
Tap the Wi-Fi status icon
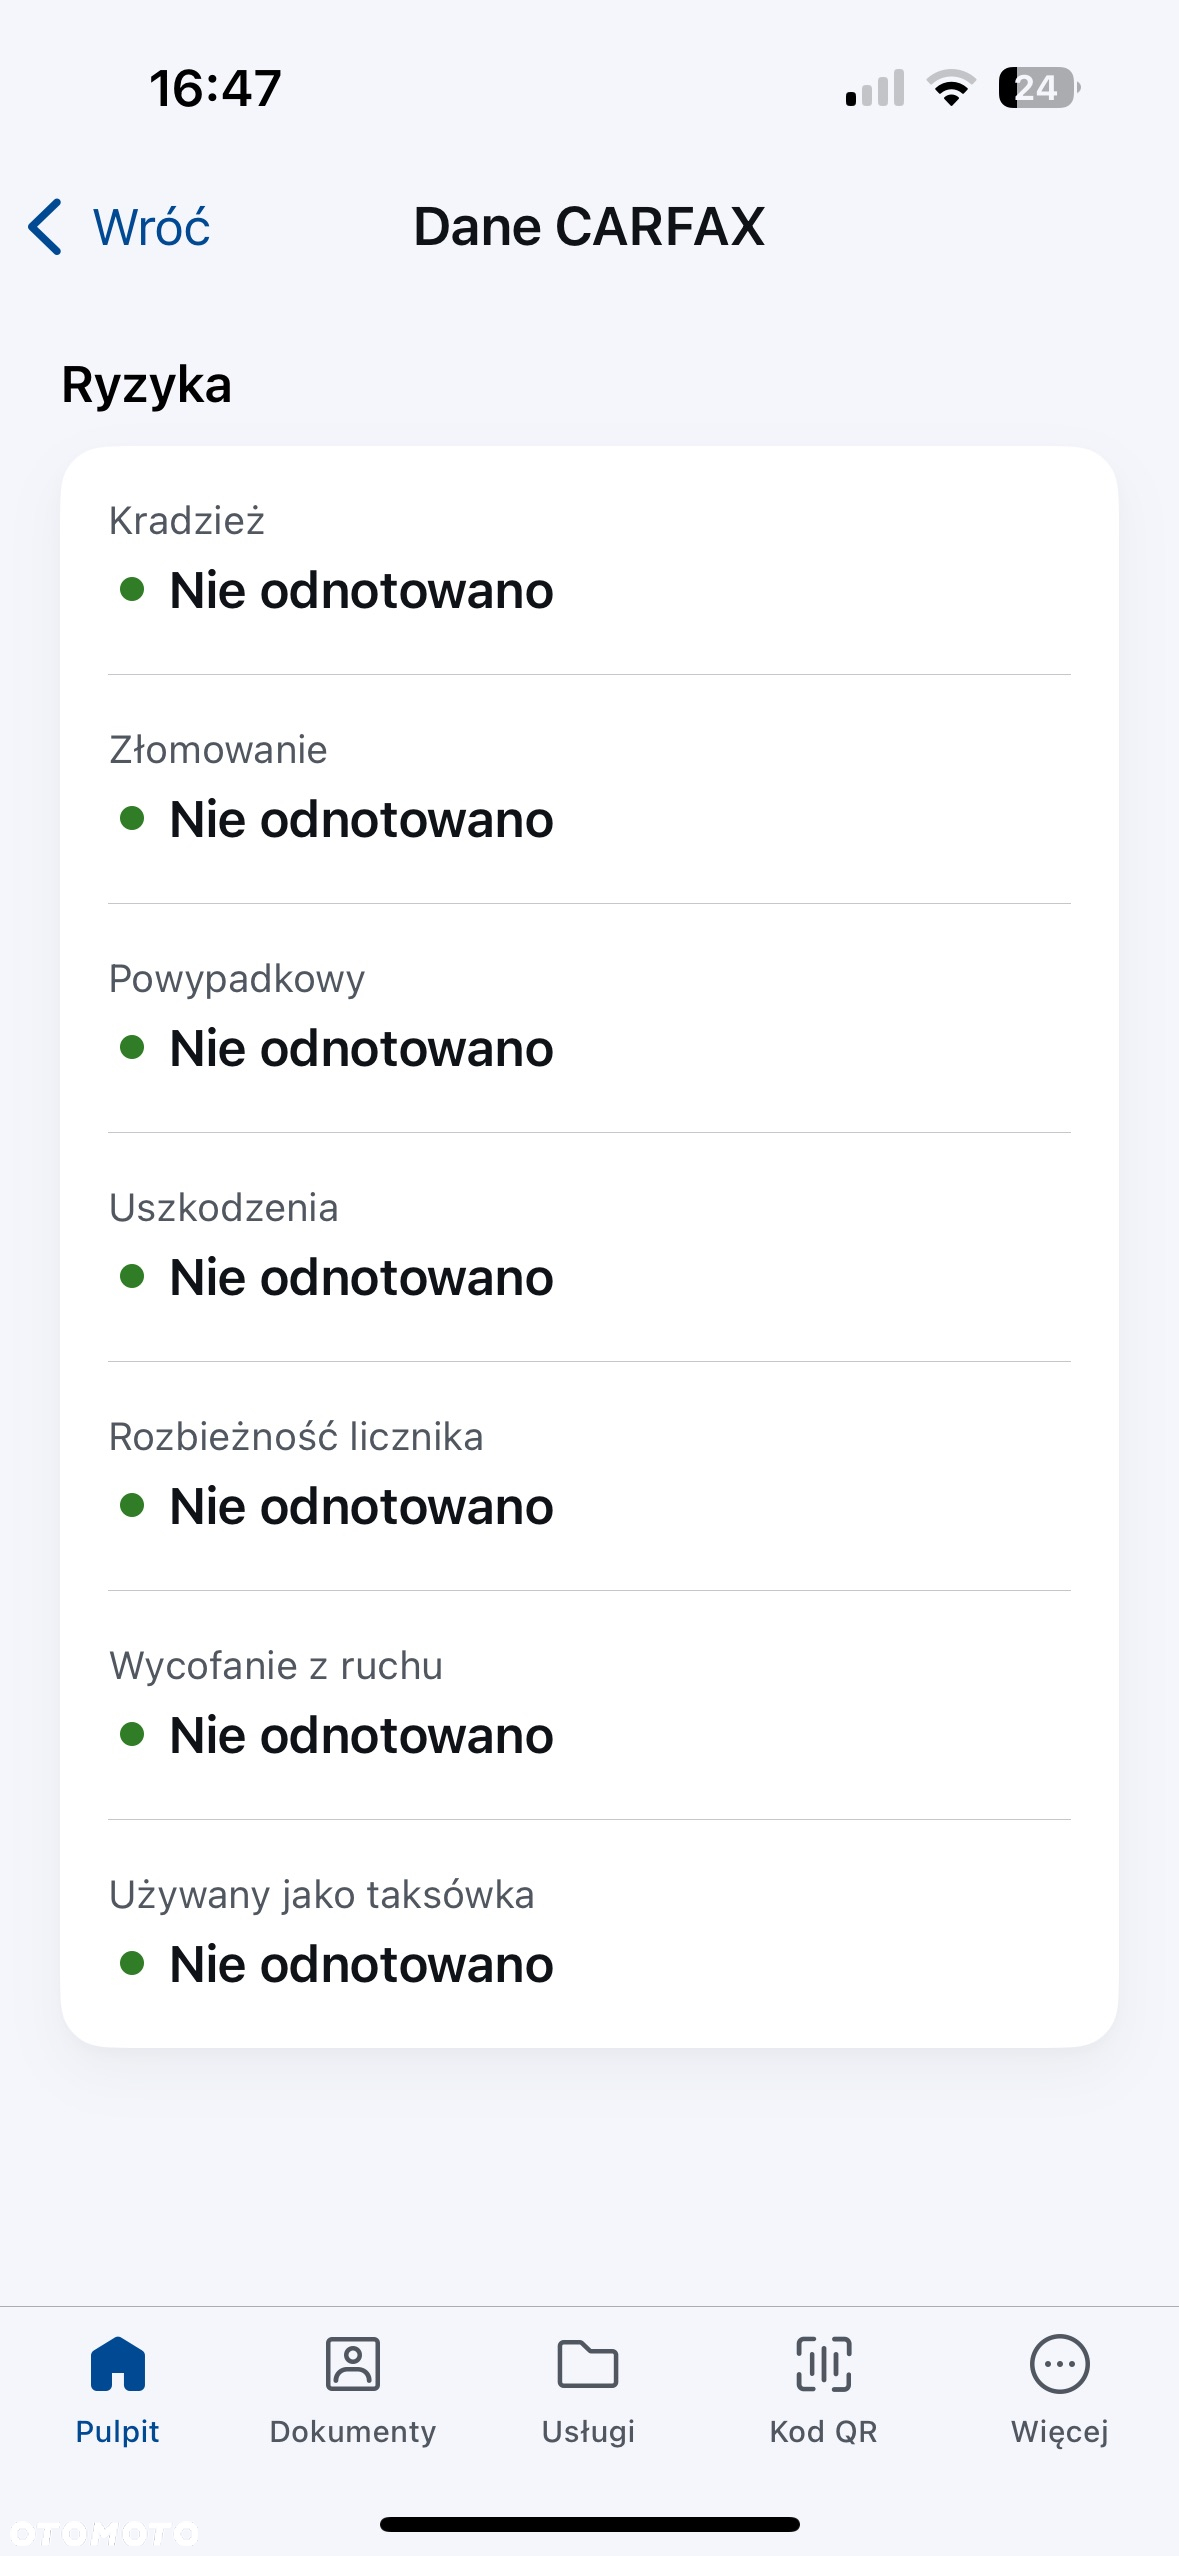click(951, 88)
